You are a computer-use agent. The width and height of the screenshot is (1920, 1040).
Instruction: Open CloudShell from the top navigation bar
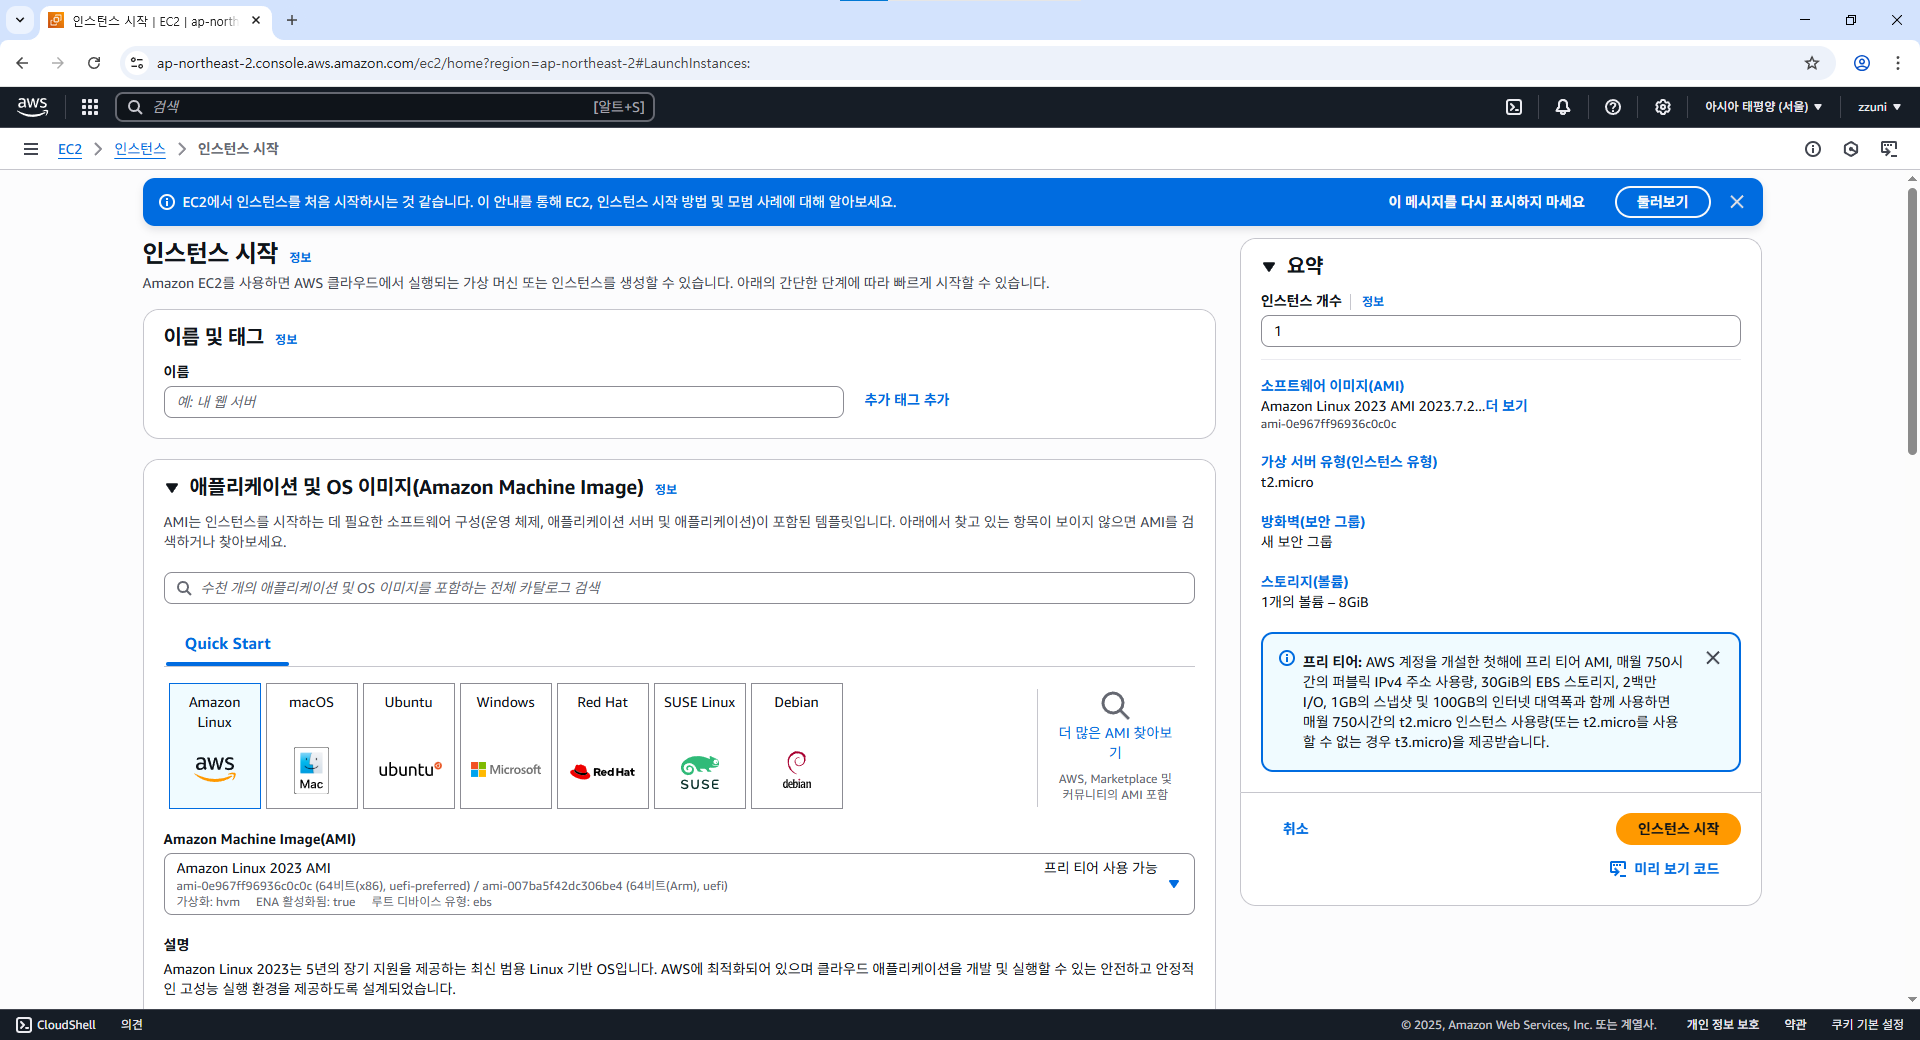coord(1514,107)
